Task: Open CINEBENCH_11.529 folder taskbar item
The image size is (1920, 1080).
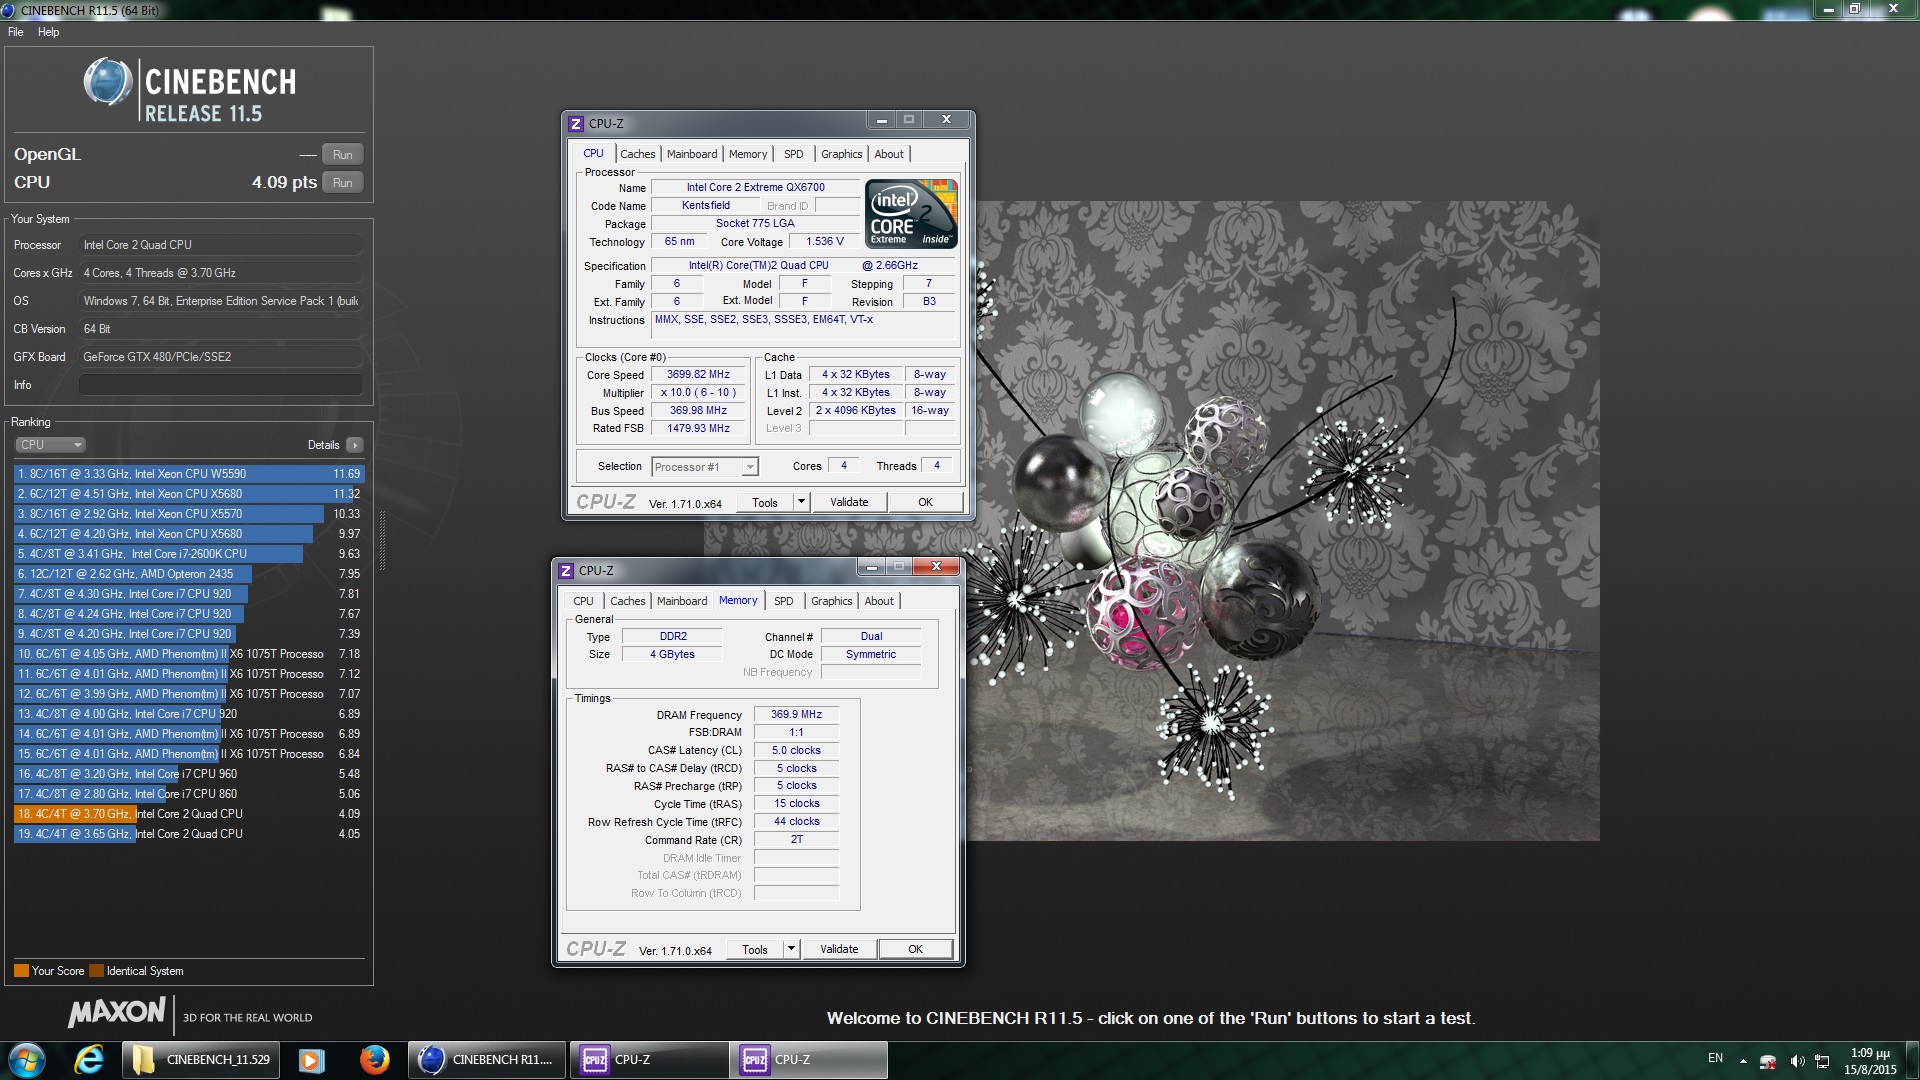Action: 201,1060
